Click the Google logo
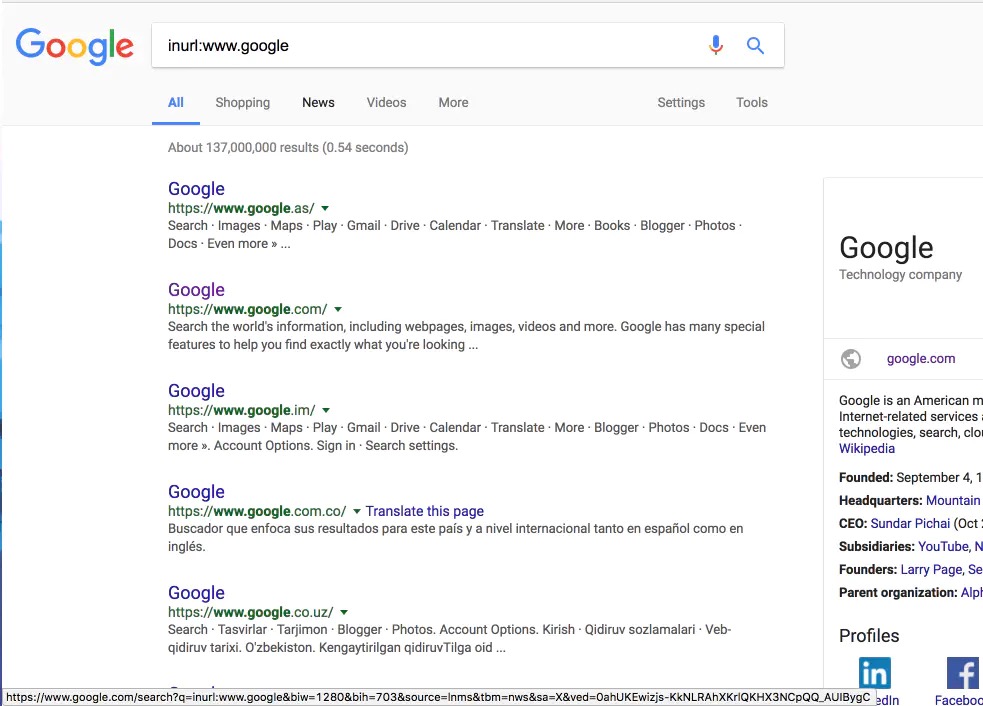This screenshot has height=706, width=983. (x=75, y=46)
